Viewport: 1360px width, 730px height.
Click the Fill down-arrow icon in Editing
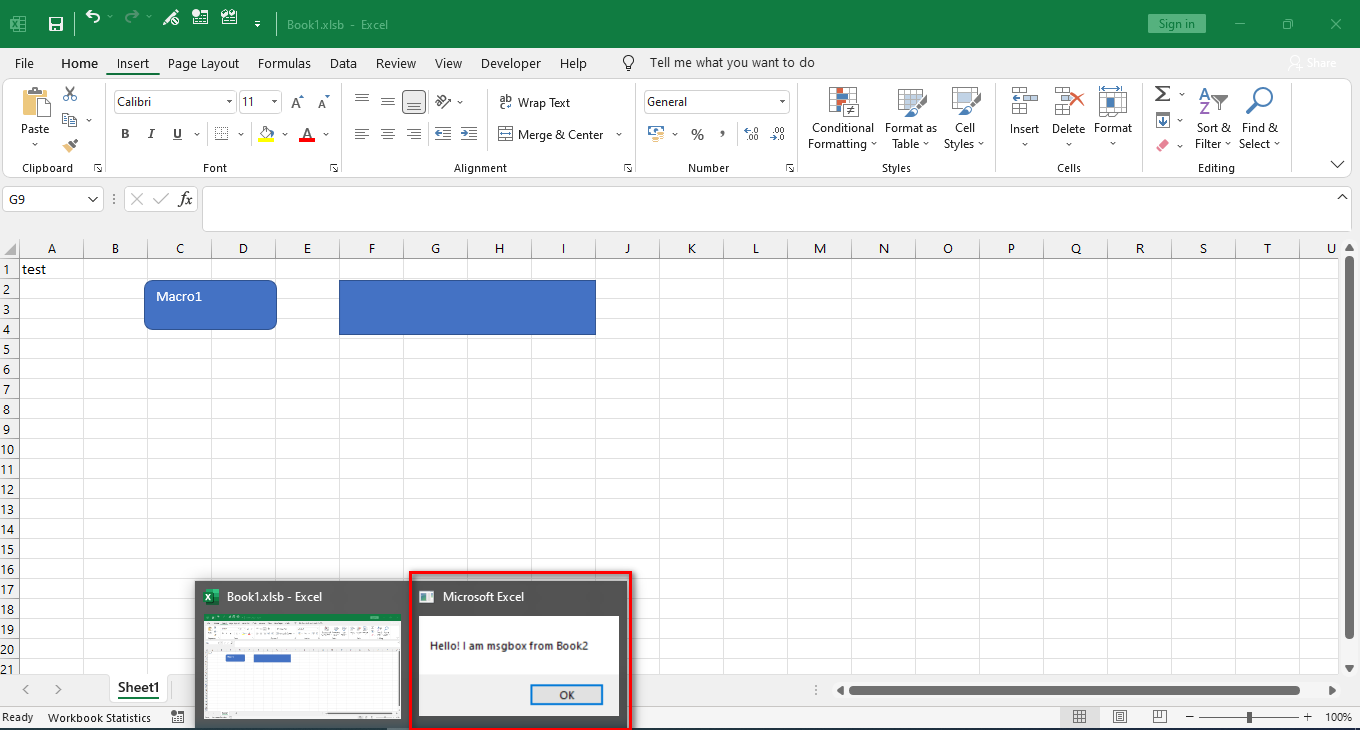coord(1162,120)
